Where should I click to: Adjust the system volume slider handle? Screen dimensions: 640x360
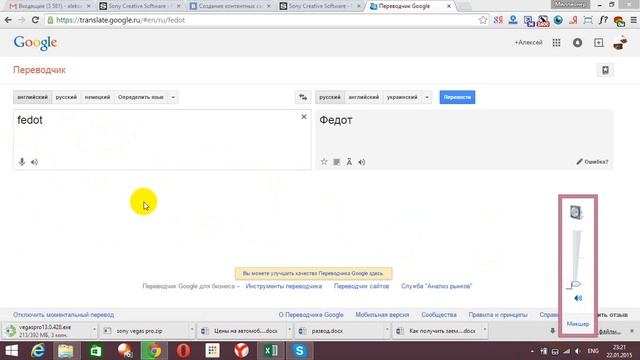click(x=576, y=284)
